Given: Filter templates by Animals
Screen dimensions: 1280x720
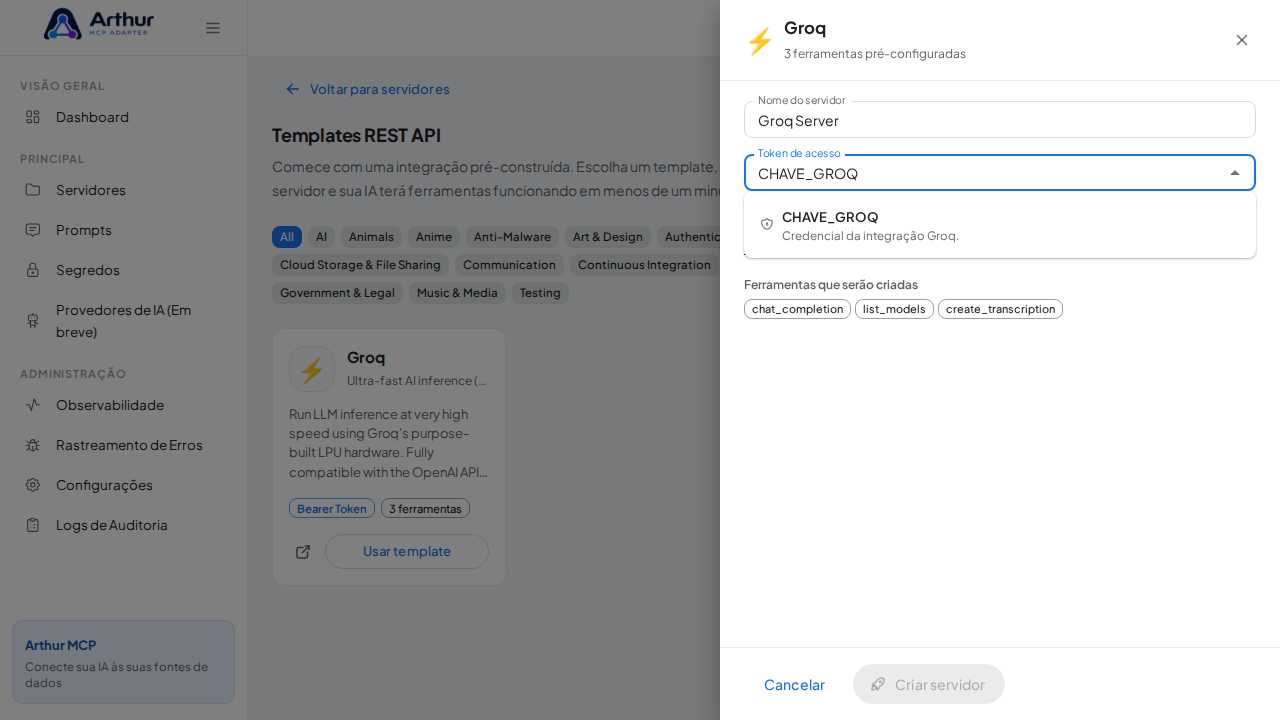Looking at the screenshot, I should (x=371, y=237).
